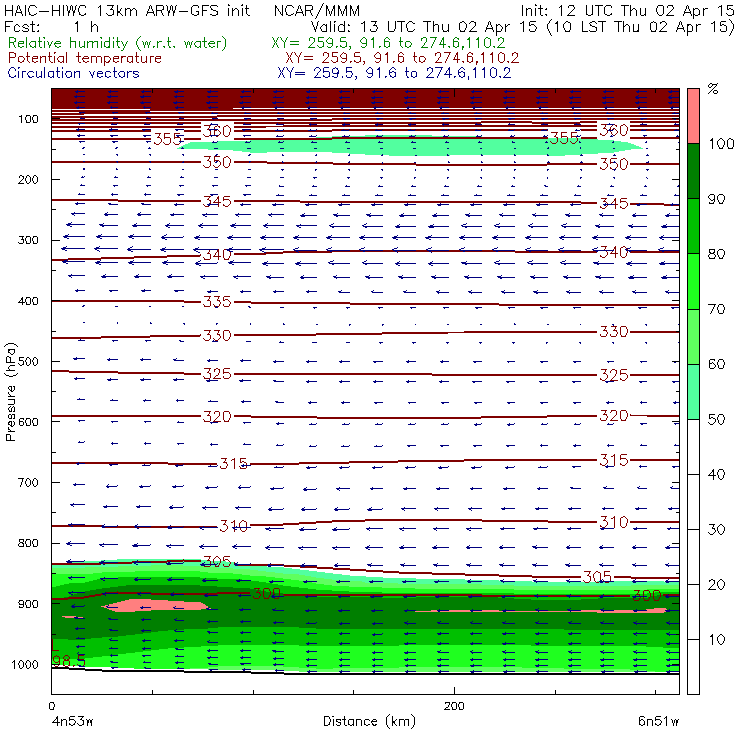Click the "Distance (km)" axis title
This screenshot has width=740, height=740.
(369, 721)
